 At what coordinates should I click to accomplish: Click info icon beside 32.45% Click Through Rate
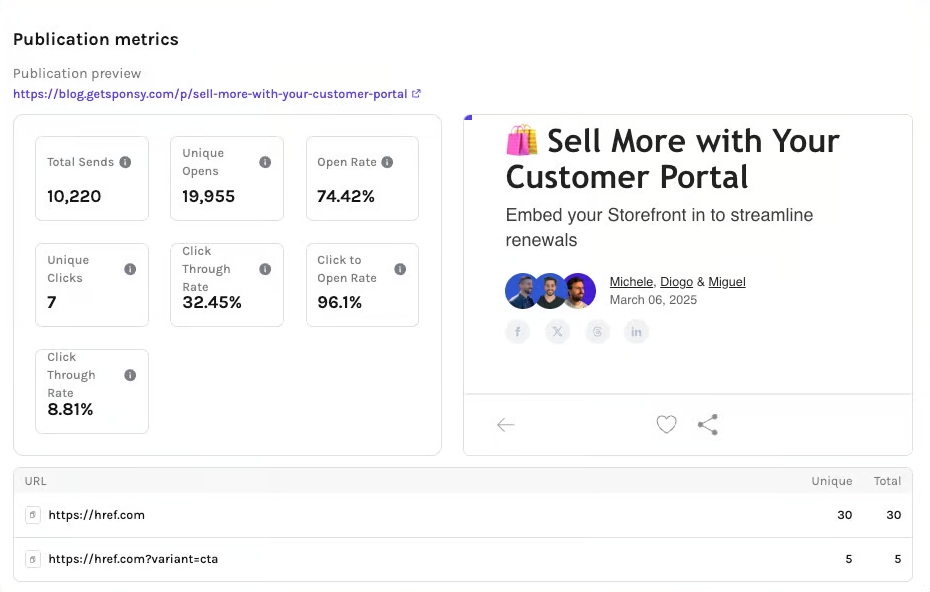click(265, 269)
